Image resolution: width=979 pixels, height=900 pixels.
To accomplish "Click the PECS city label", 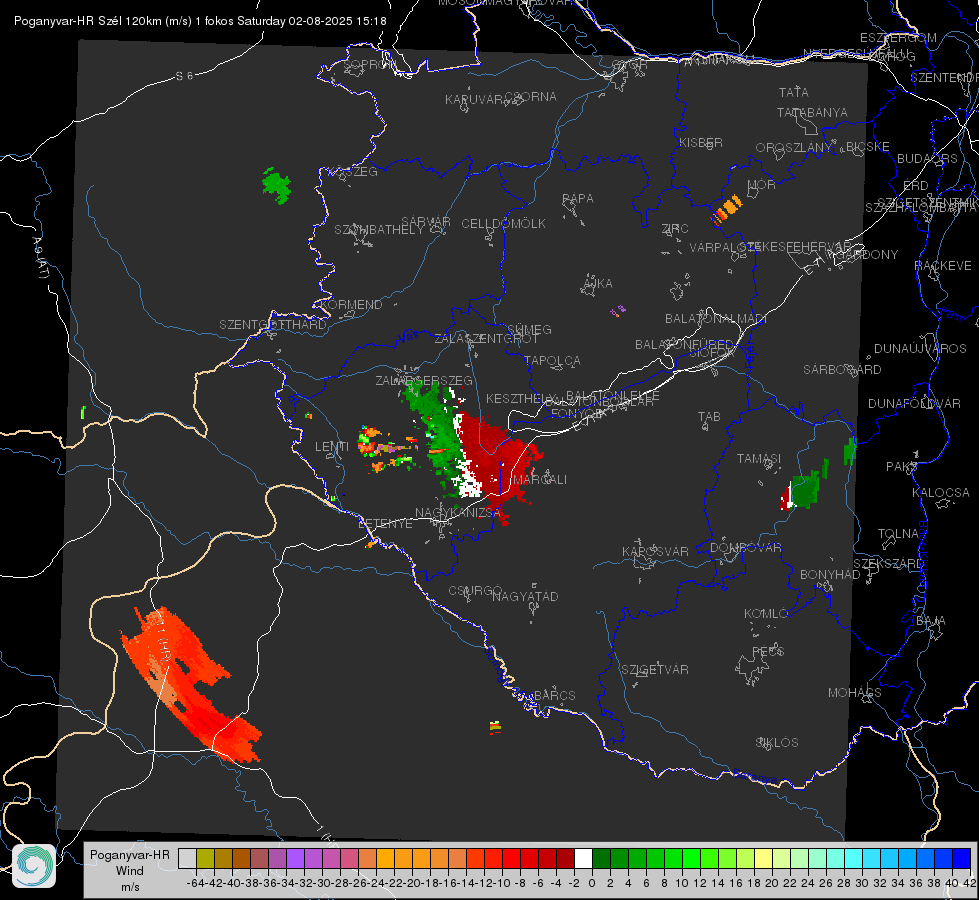I will pos(767,651).
